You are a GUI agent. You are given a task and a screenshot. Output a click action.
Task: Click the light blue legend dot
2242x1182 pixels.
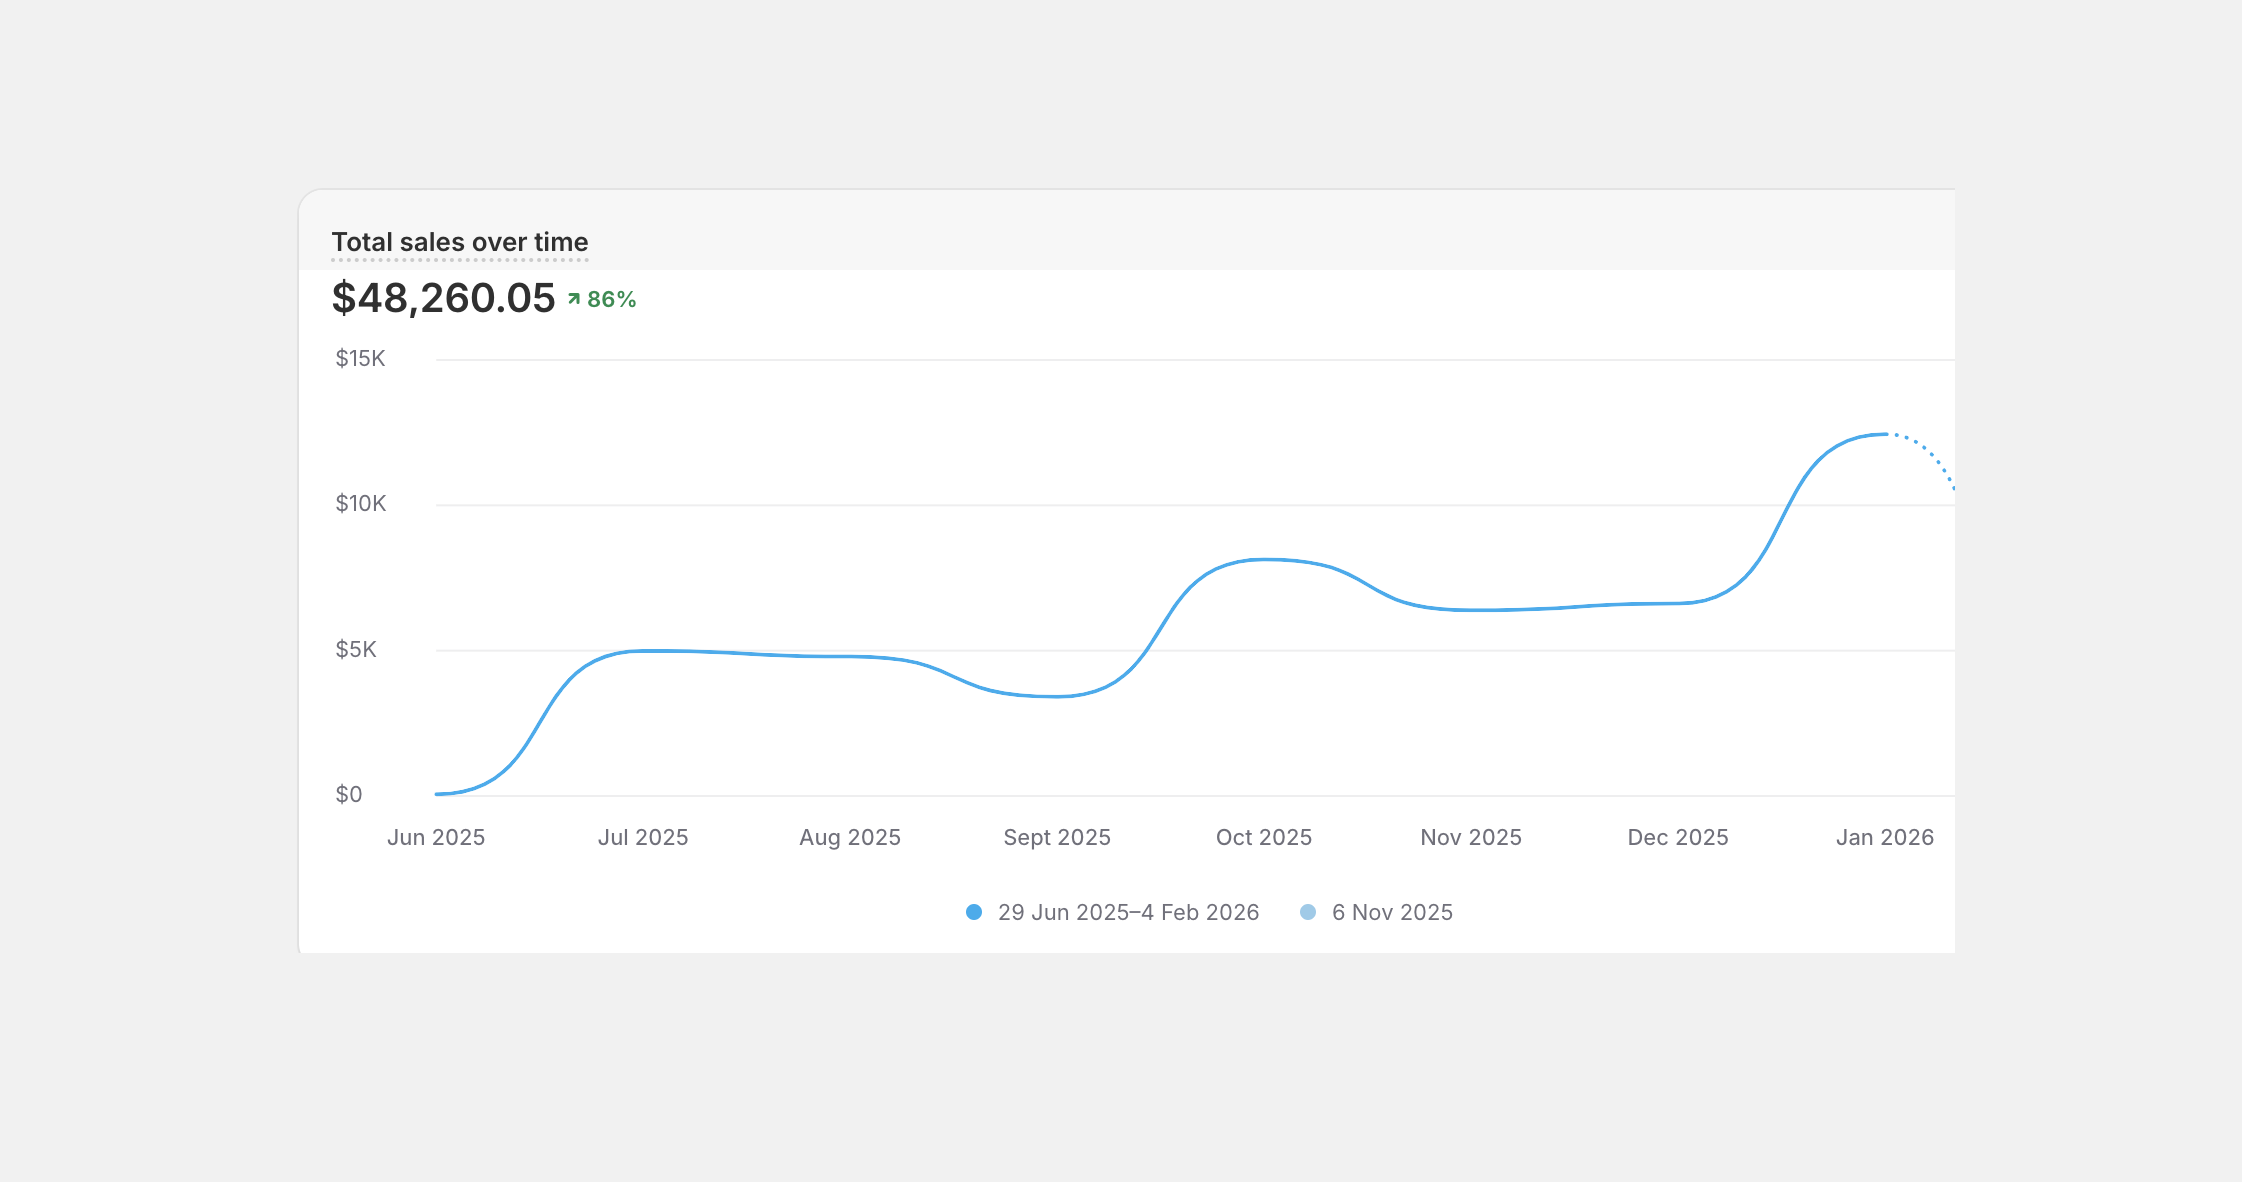point(1308,912)
